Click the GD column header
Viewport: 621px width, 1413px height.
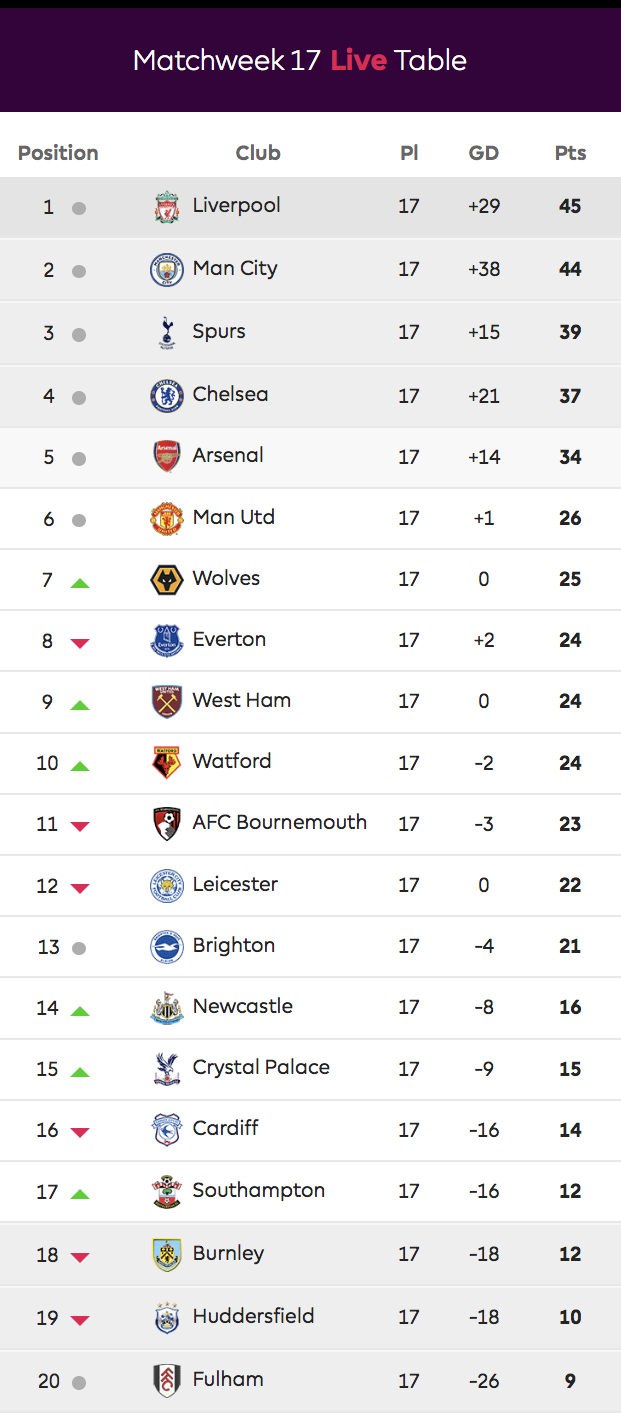[x=484, y=153]
